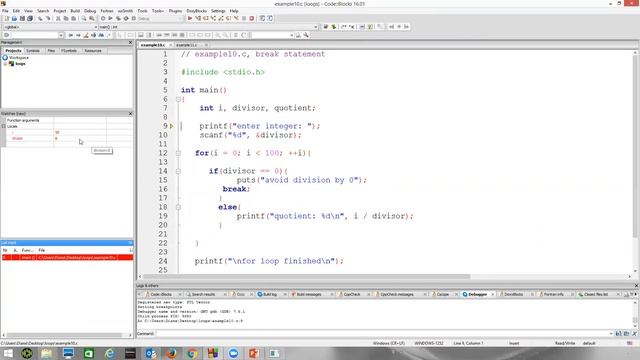
Task: Click the Windows Start button
Action: [8, 353]
